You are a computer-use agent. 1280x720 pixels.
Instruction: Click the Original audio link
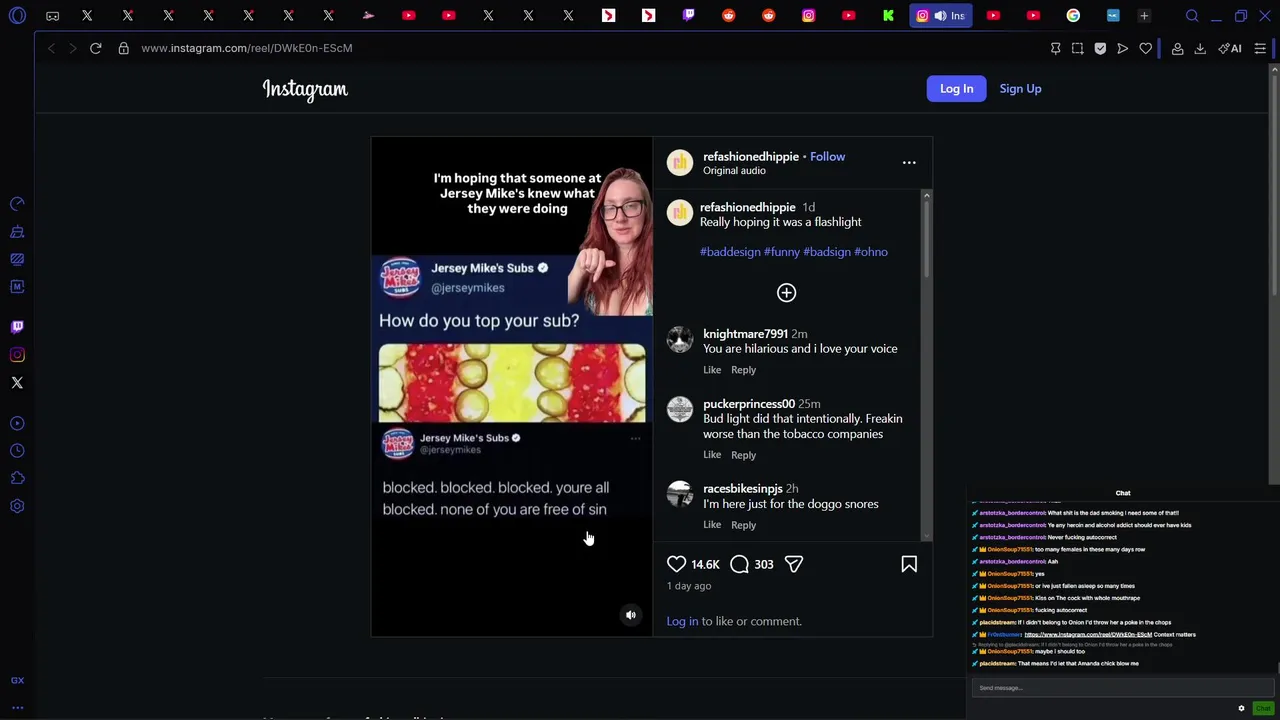(734, 171)
